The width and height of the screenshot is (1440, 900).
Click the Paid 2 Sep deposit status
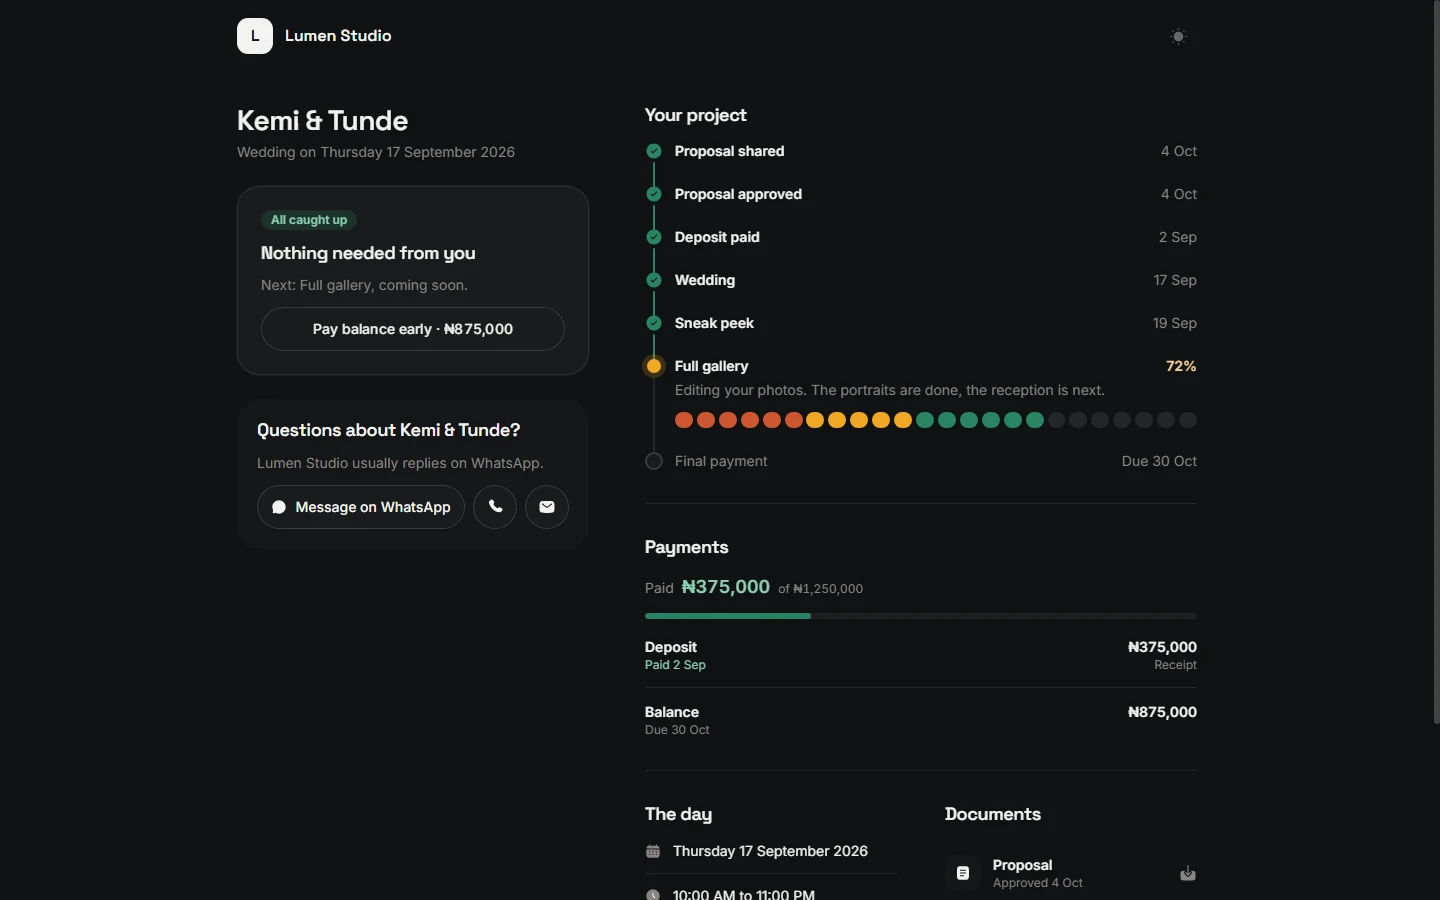tap(675, 665)
